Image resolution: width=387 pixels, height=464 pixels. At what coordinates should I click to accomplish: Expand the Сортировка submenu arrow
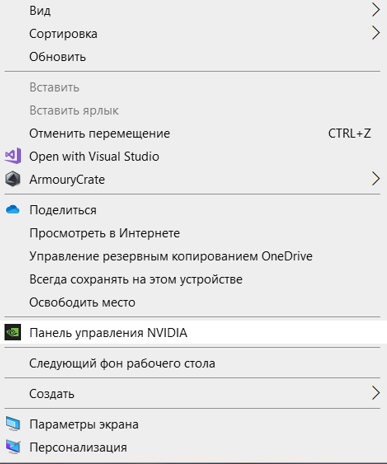(376, 33)
